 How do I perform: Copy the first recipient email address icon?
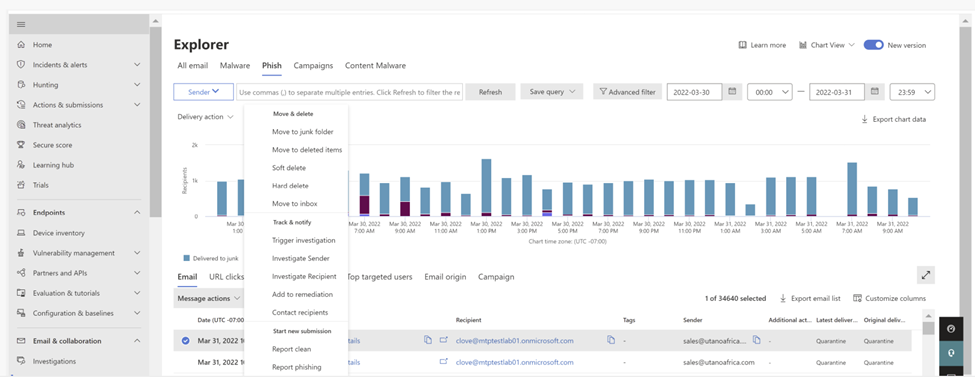click(x=610, y=340)
